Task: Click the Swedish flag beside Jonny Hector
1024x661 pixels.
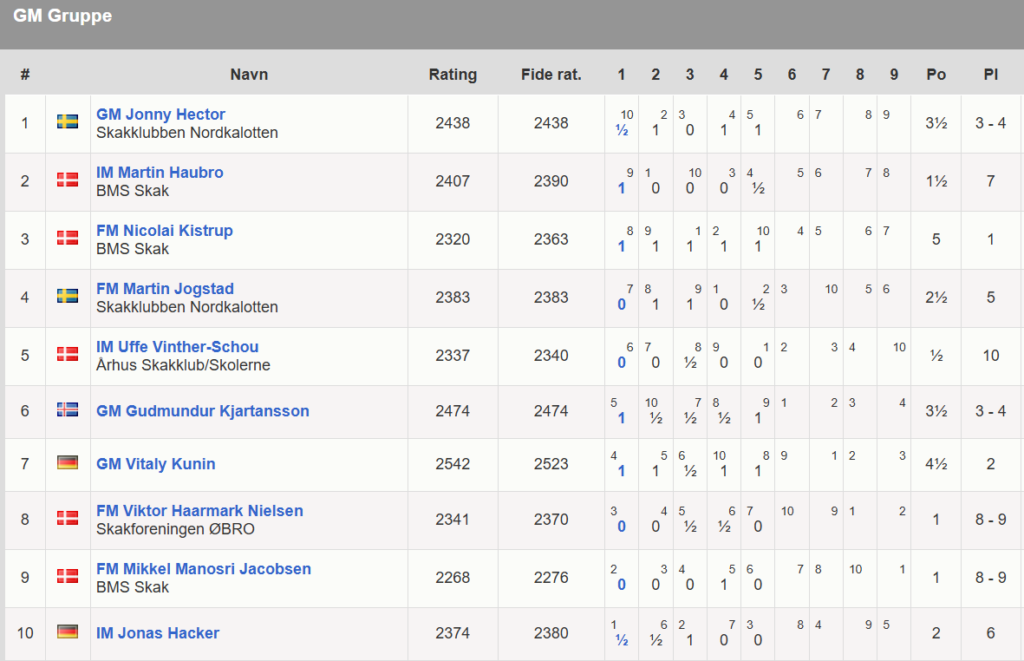Action: coord(68,122)
